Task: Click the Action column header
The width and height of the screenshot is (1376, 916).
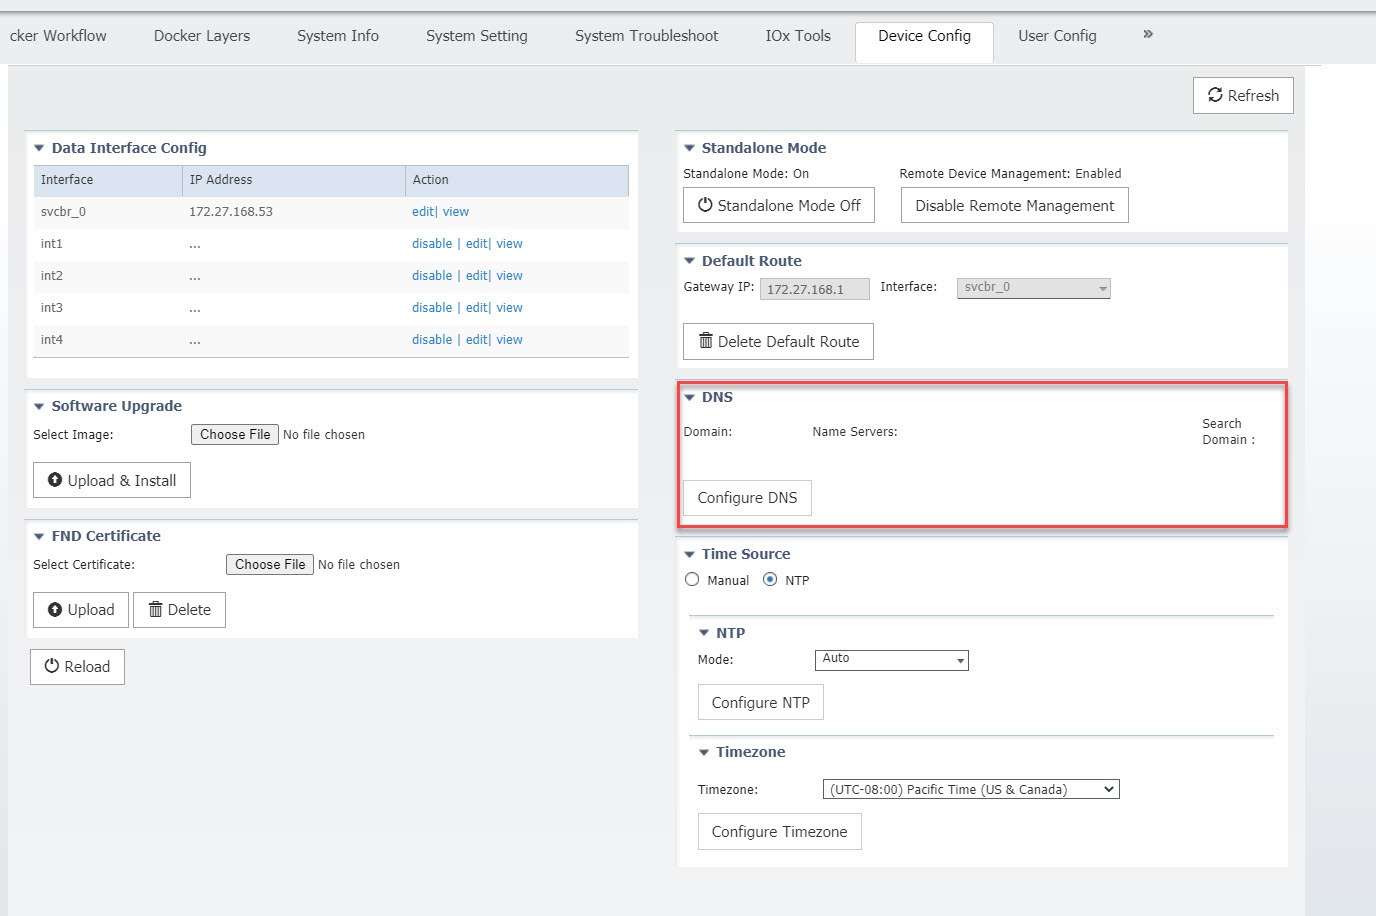Action: (517, 180)
